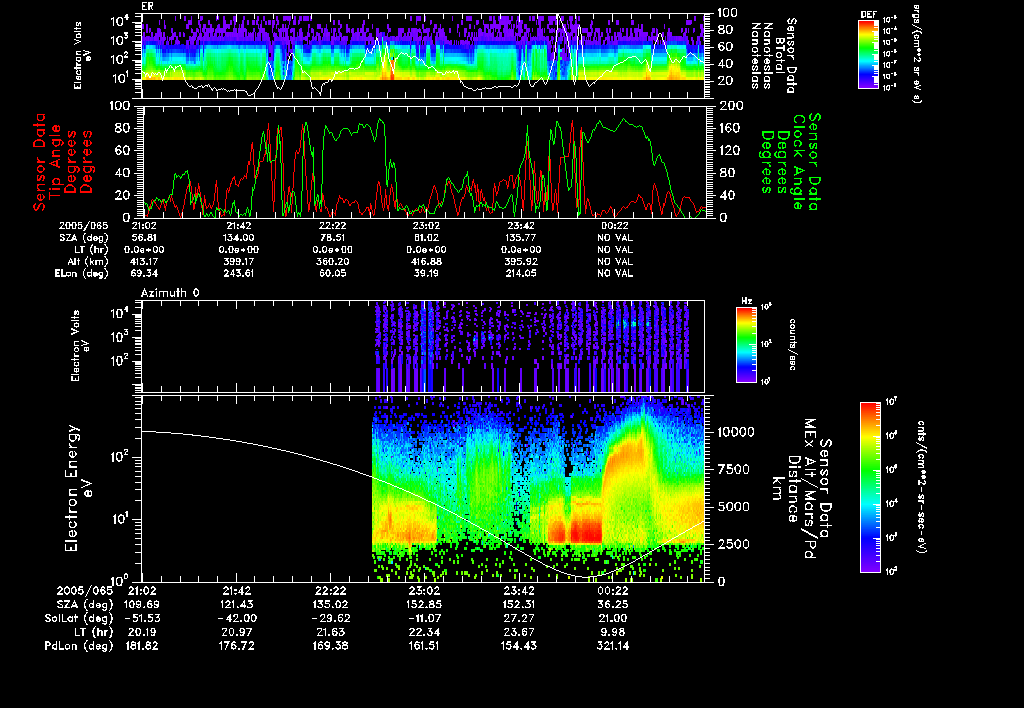1024x708 pixels.
Task: Click the 'ELon (deg)' row label
Action: pos(82,274)
